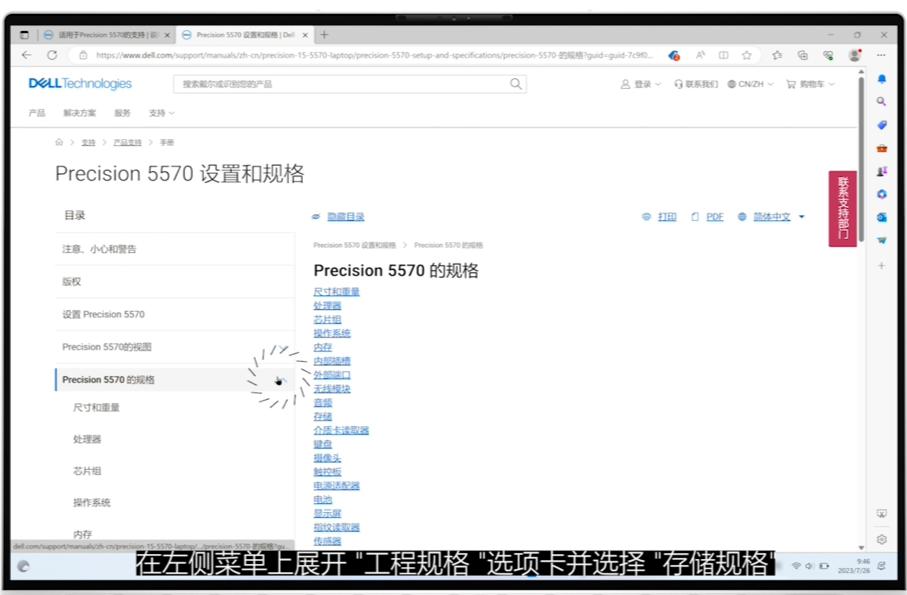Customize the sidebar with the plus icon
The height and width of the screenshot is (595, 907).
click(x=881, y=264)
